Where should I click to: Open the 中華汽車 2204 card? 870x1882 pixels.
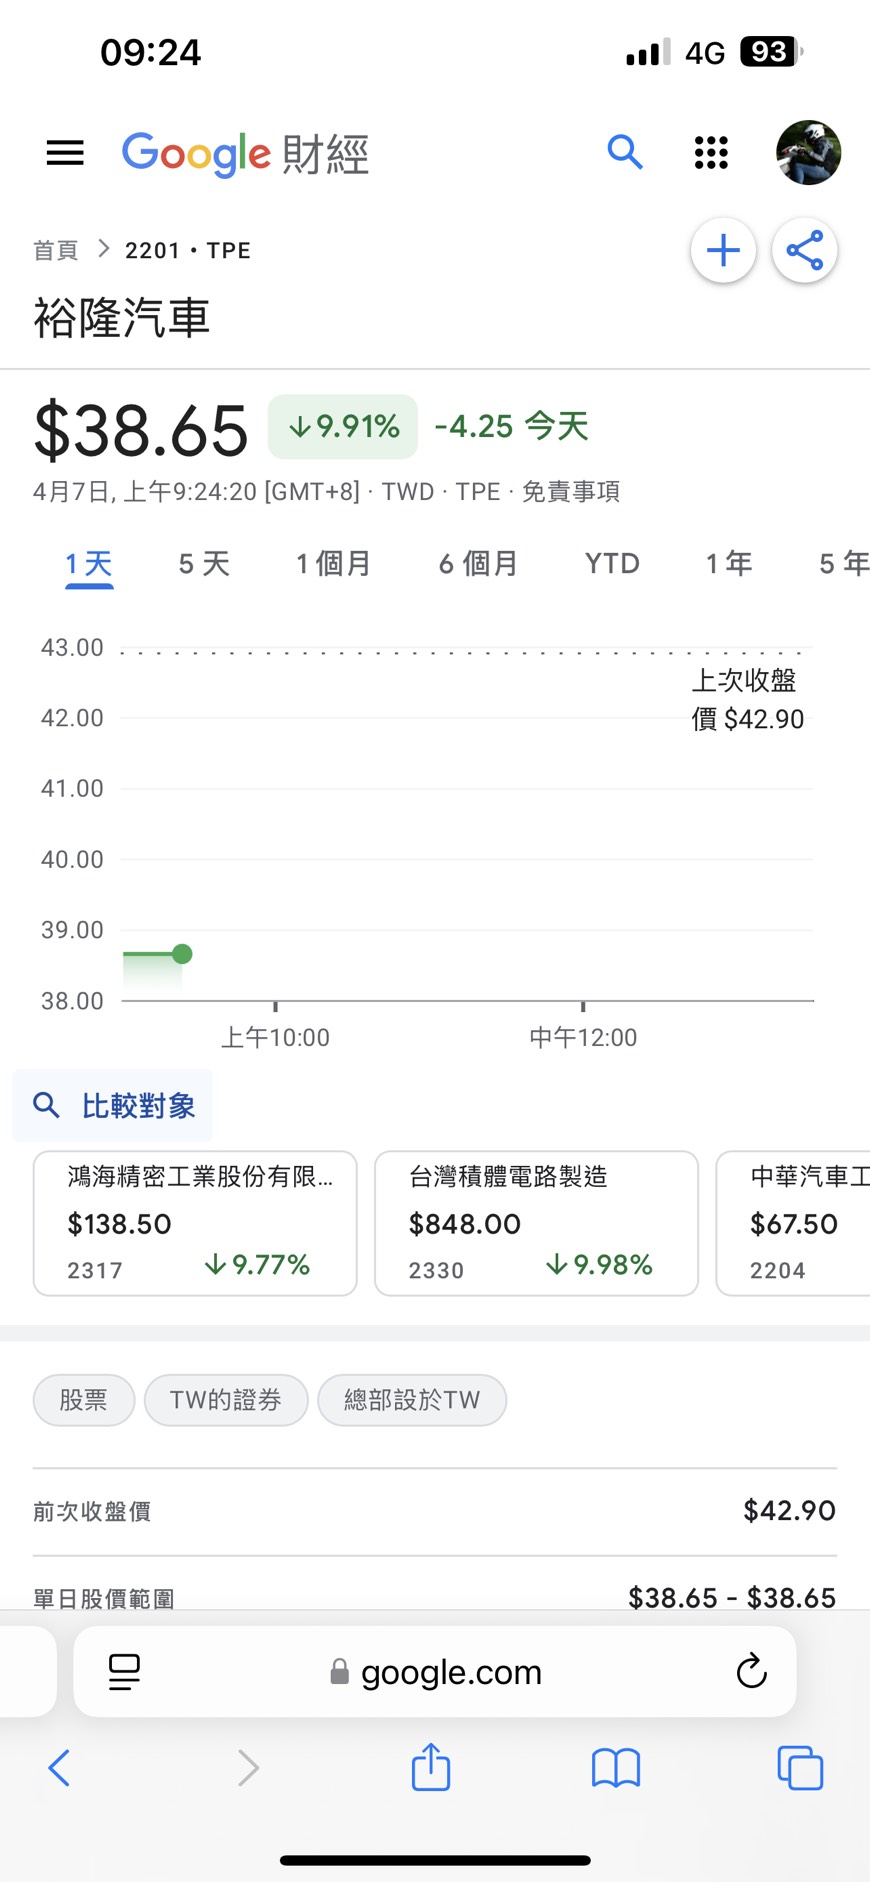[x=793, y=1223]
